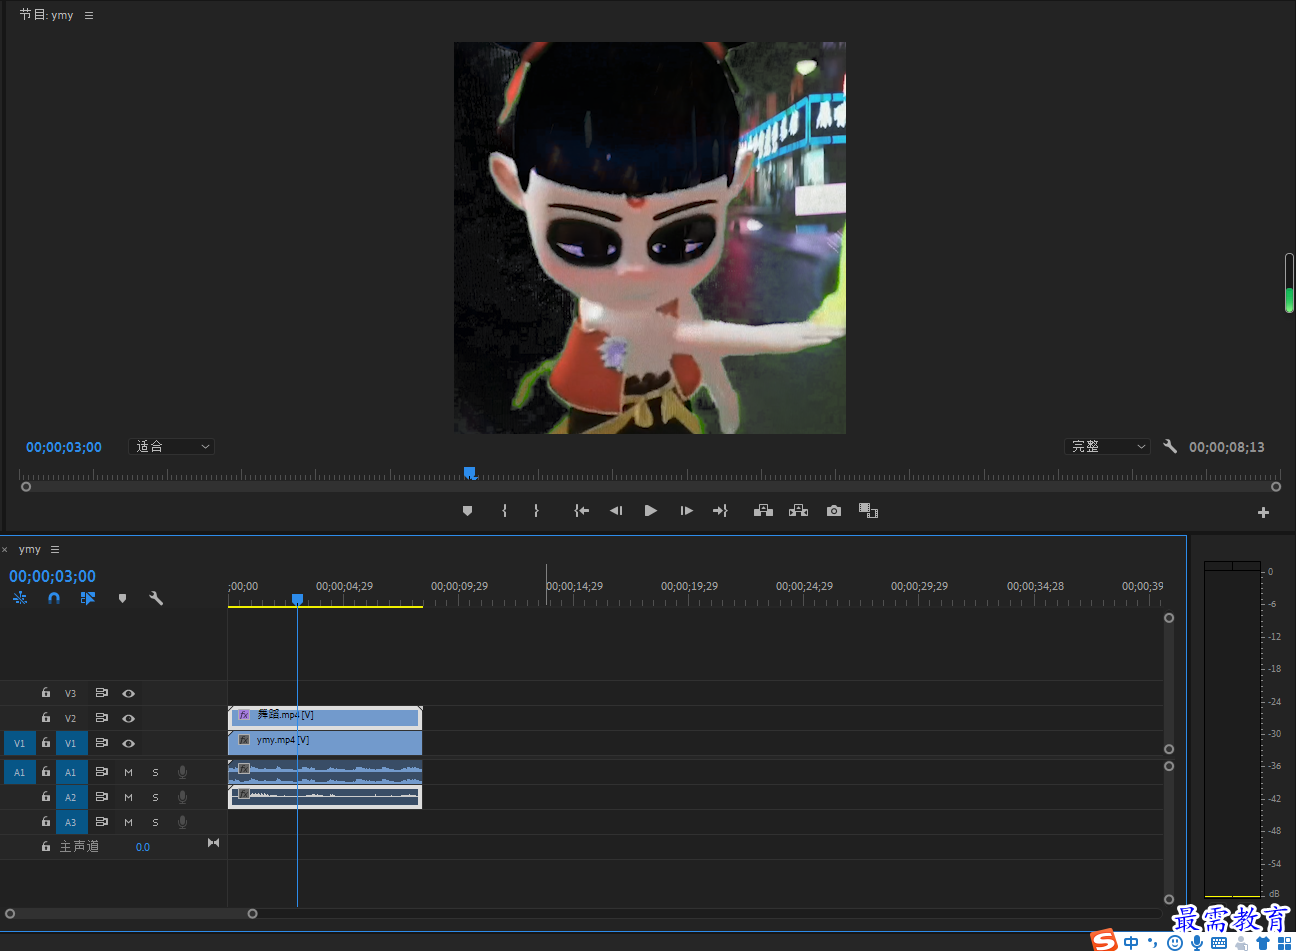Enable voice-over record on A1
Image resolution: width=1296 pixels, height=951 pixels.
(x=182, y=772)
